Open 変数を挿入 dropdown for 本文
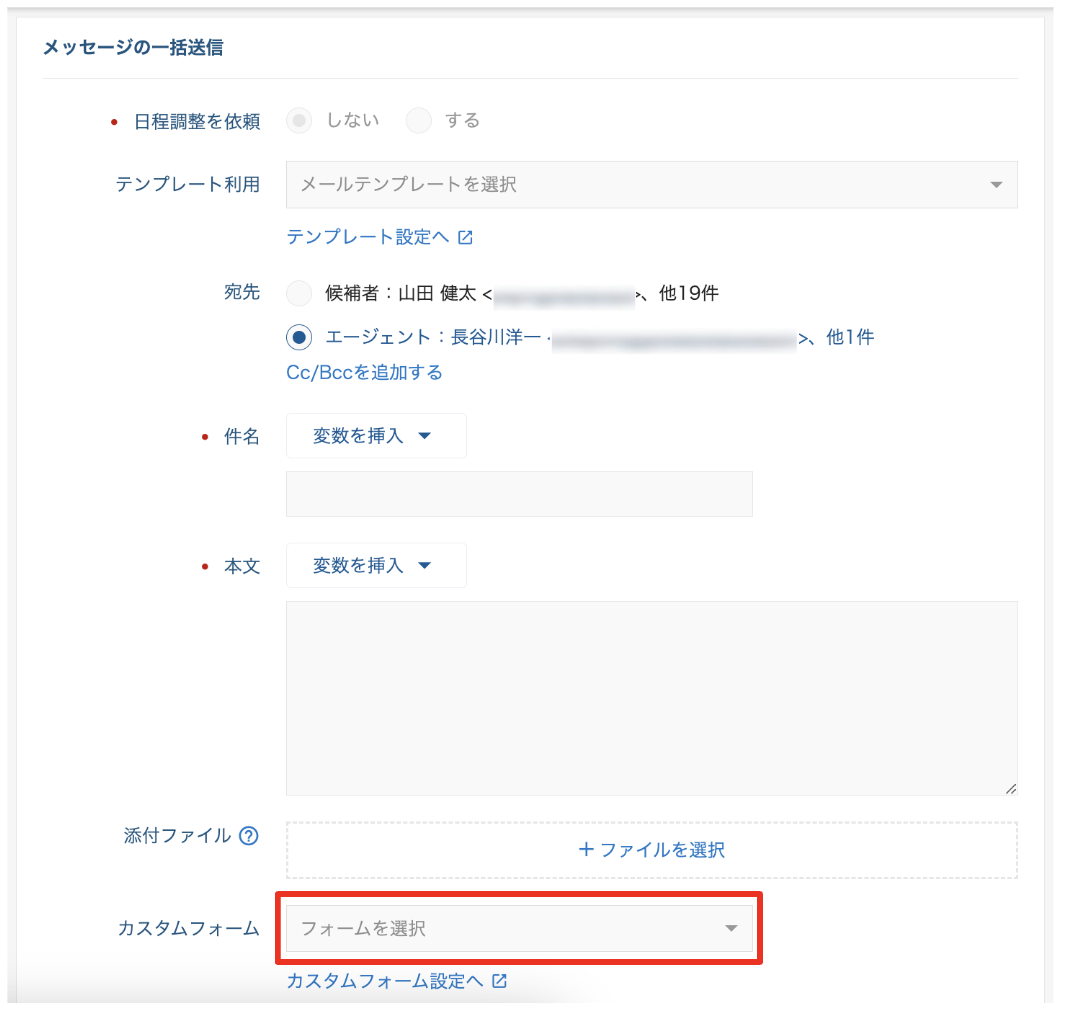1066x1010 pixels. click(376, 566)
